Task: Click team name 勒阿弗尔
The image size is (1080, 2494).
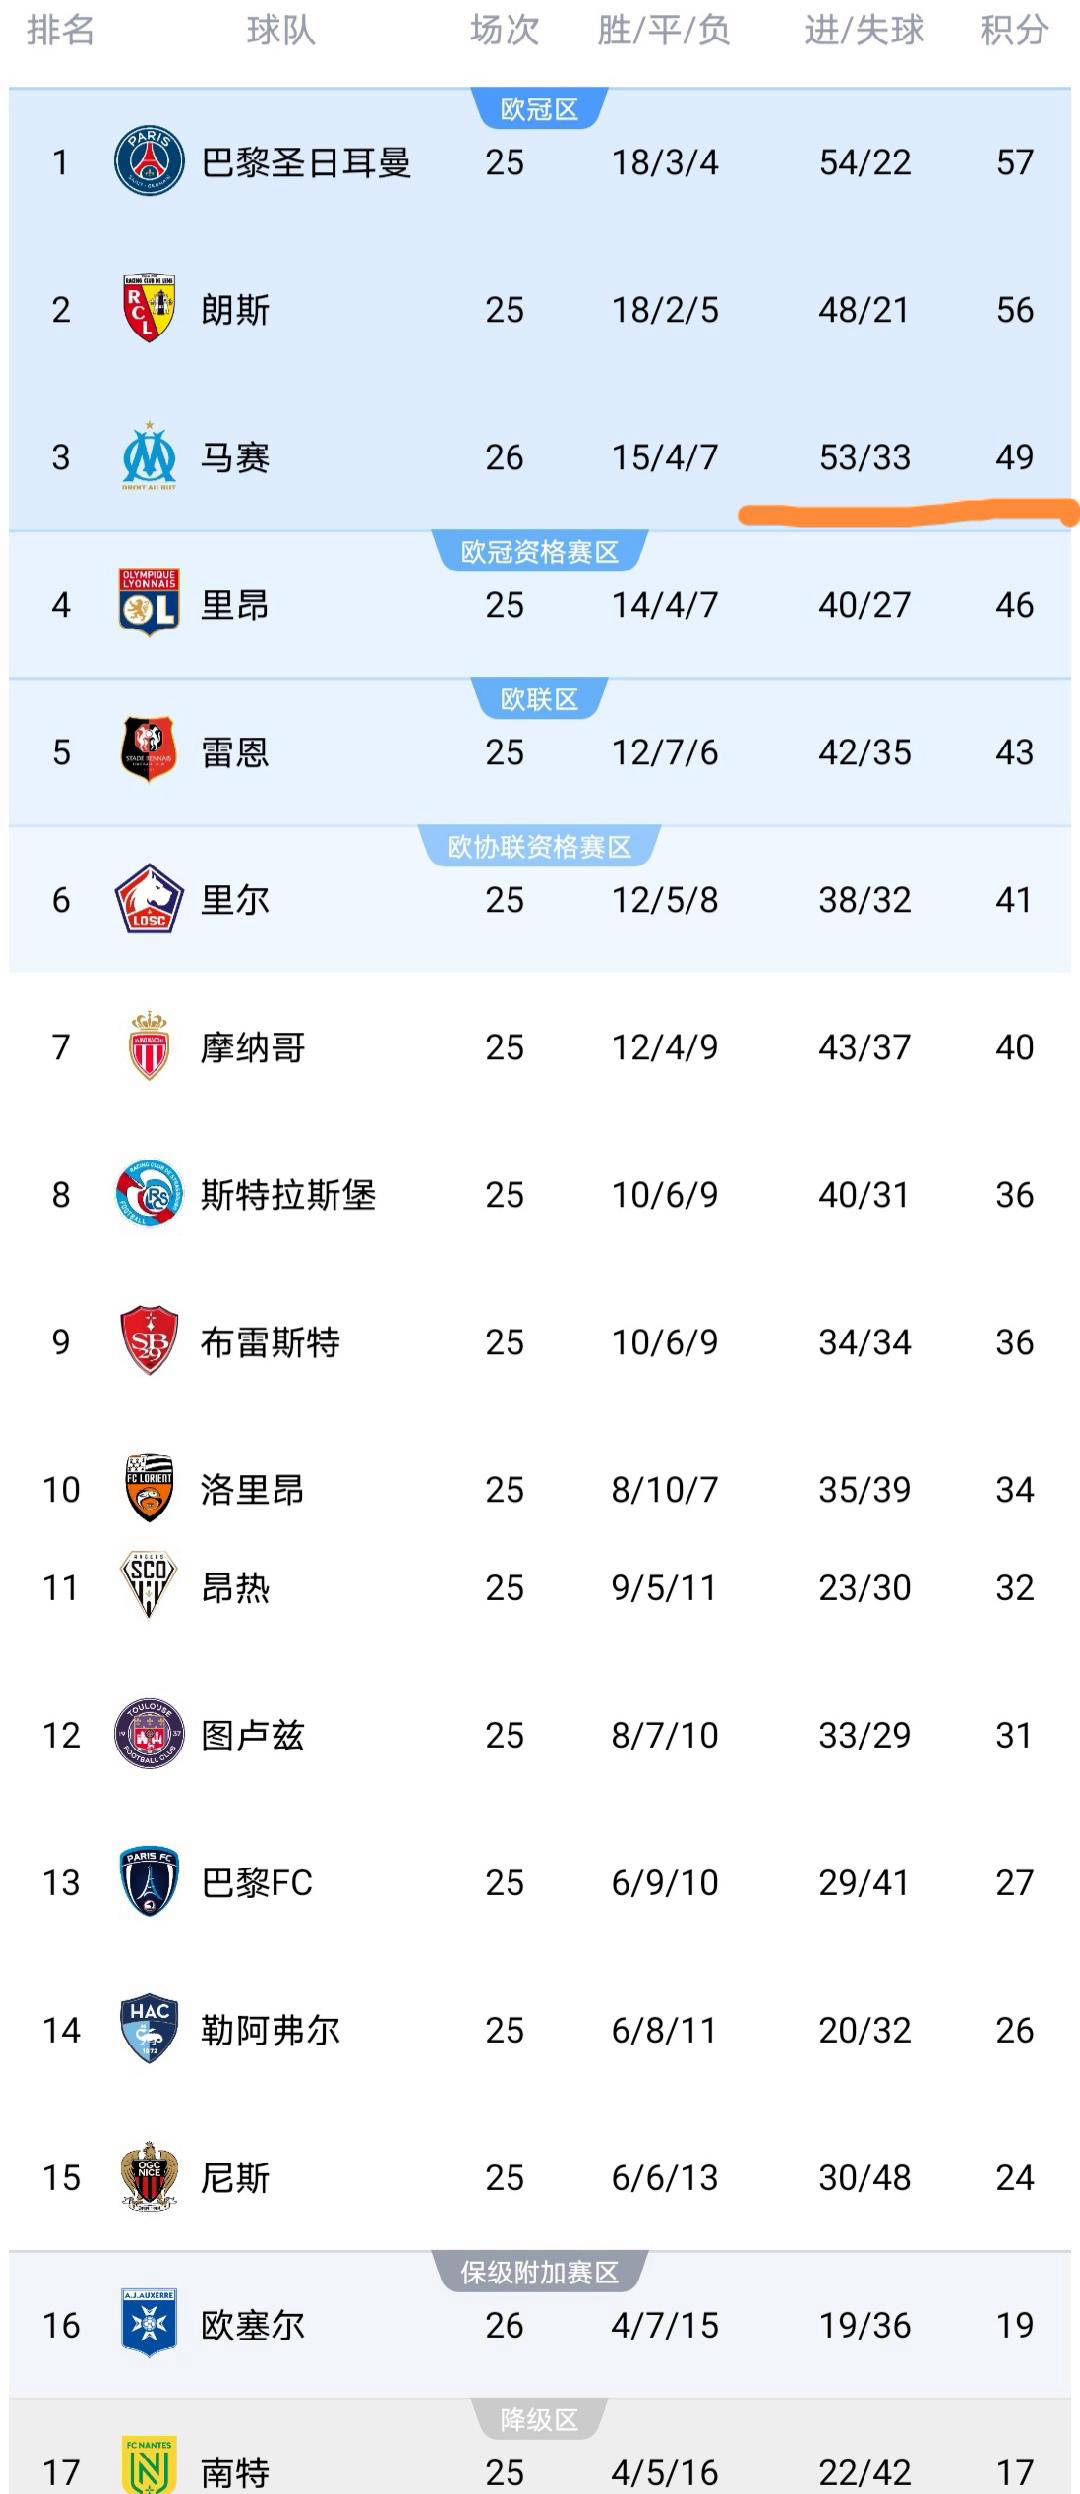Action: 270,2030
